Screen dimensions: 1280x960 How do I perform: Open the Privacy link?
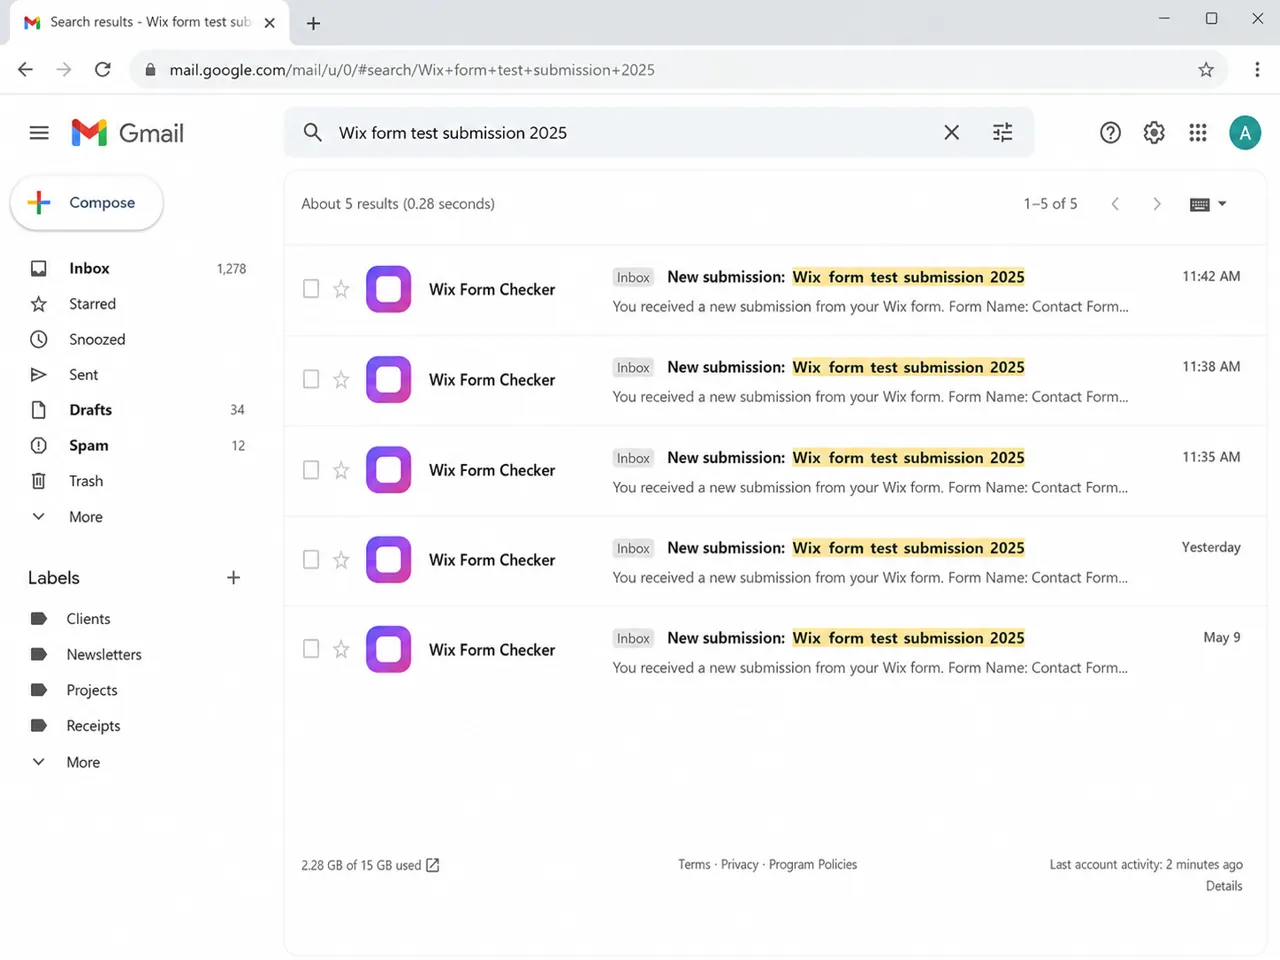tap(739, 865)
